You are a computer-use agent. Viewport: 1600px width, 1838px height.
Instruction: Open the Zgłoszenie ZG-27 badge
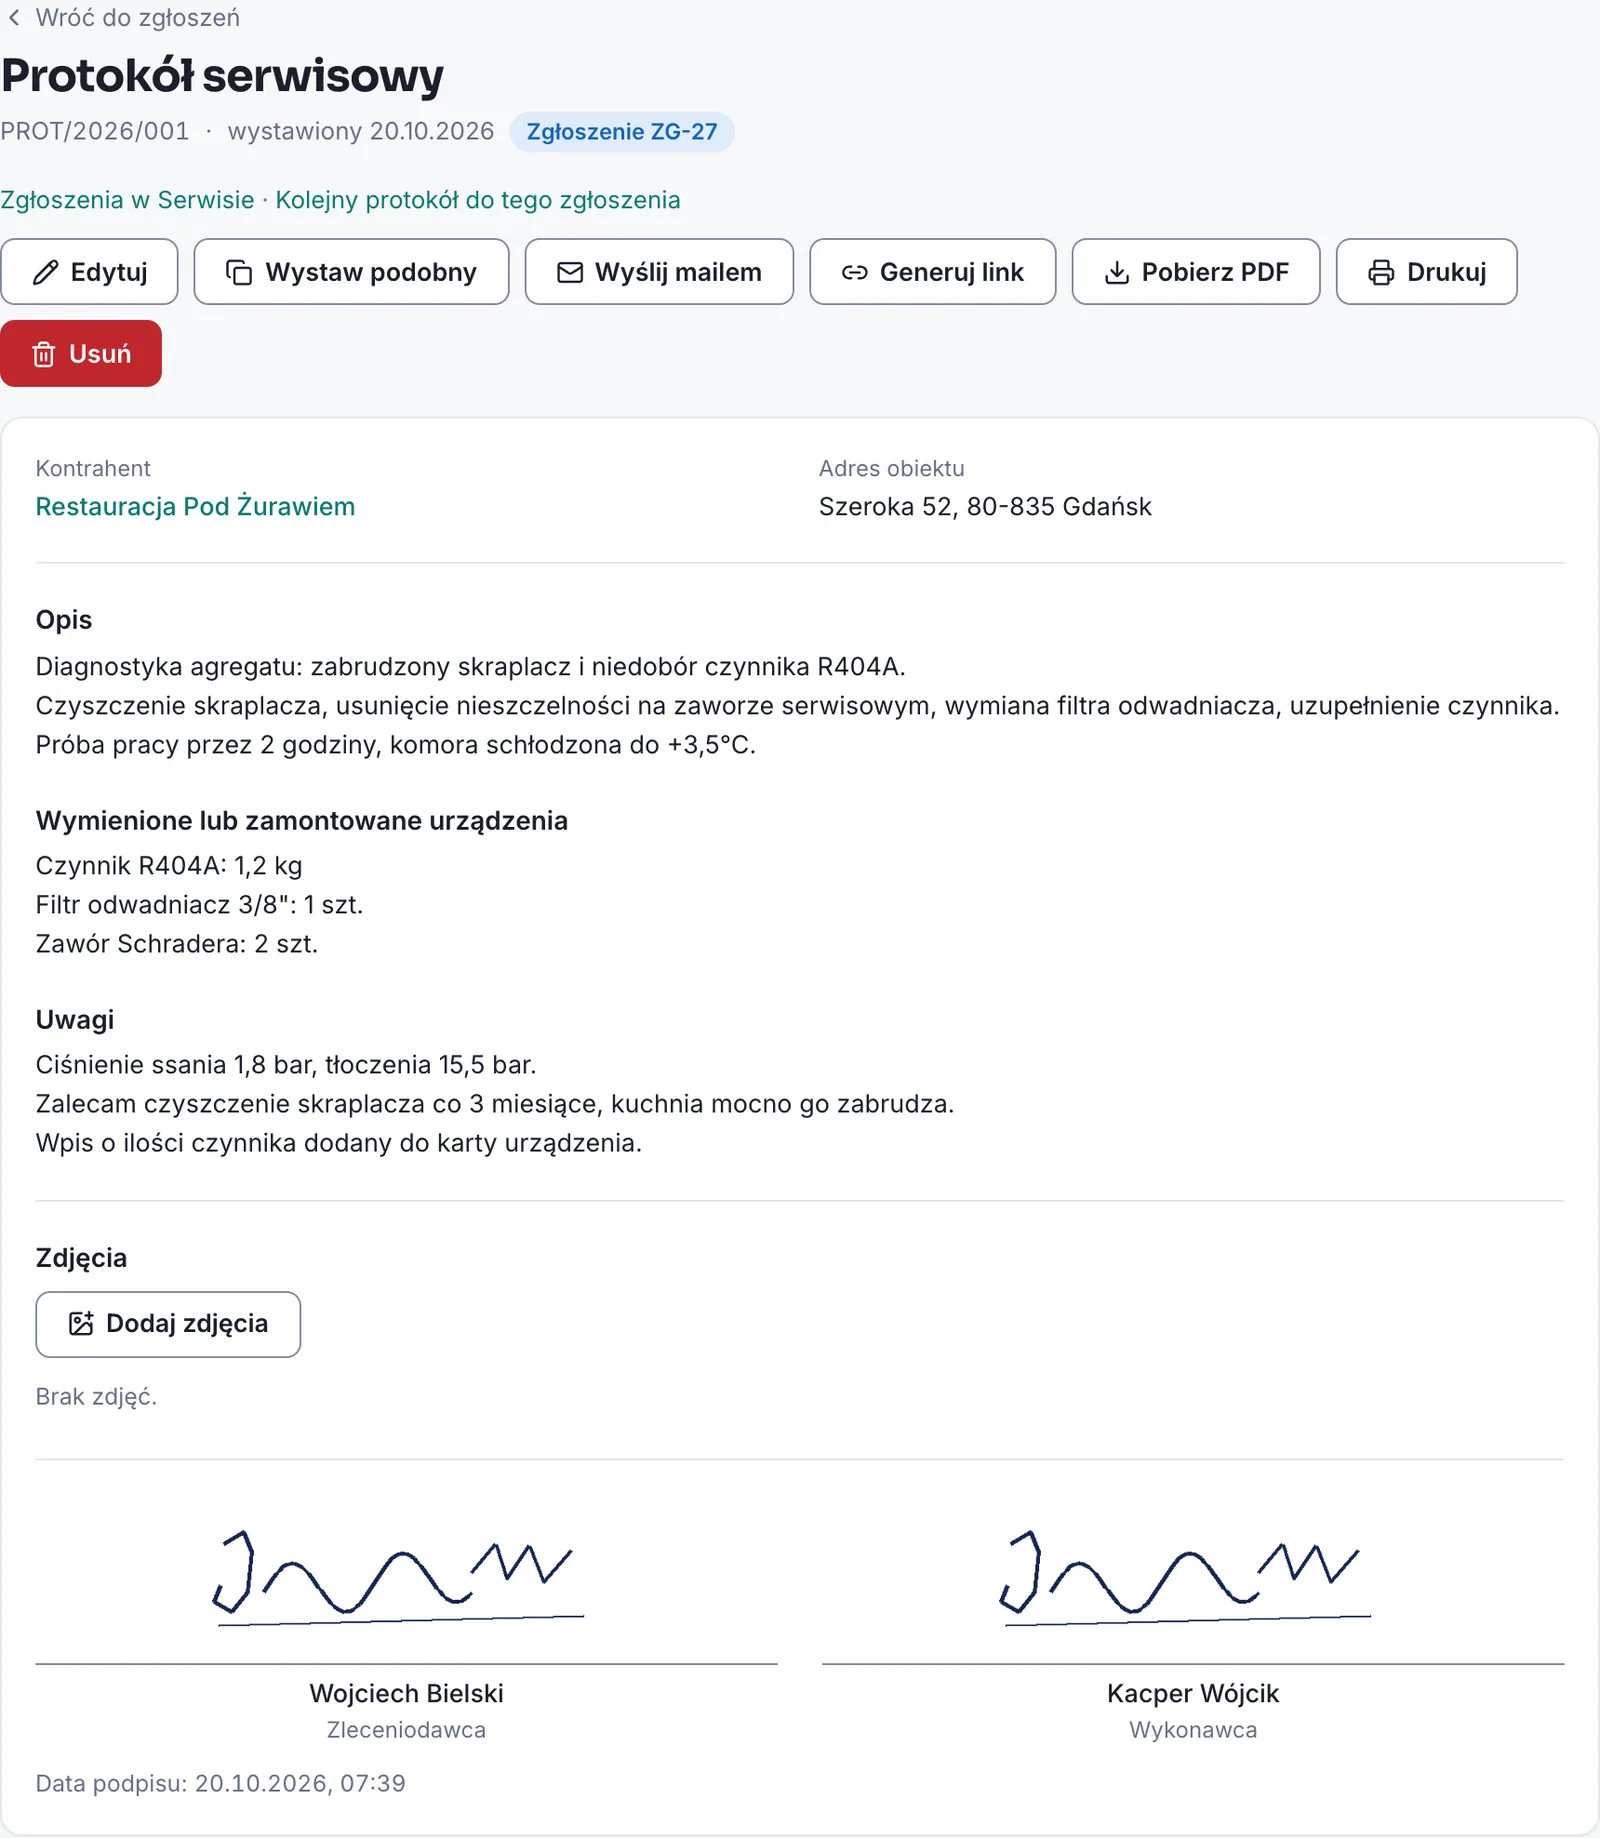click(x=622, y=132)
